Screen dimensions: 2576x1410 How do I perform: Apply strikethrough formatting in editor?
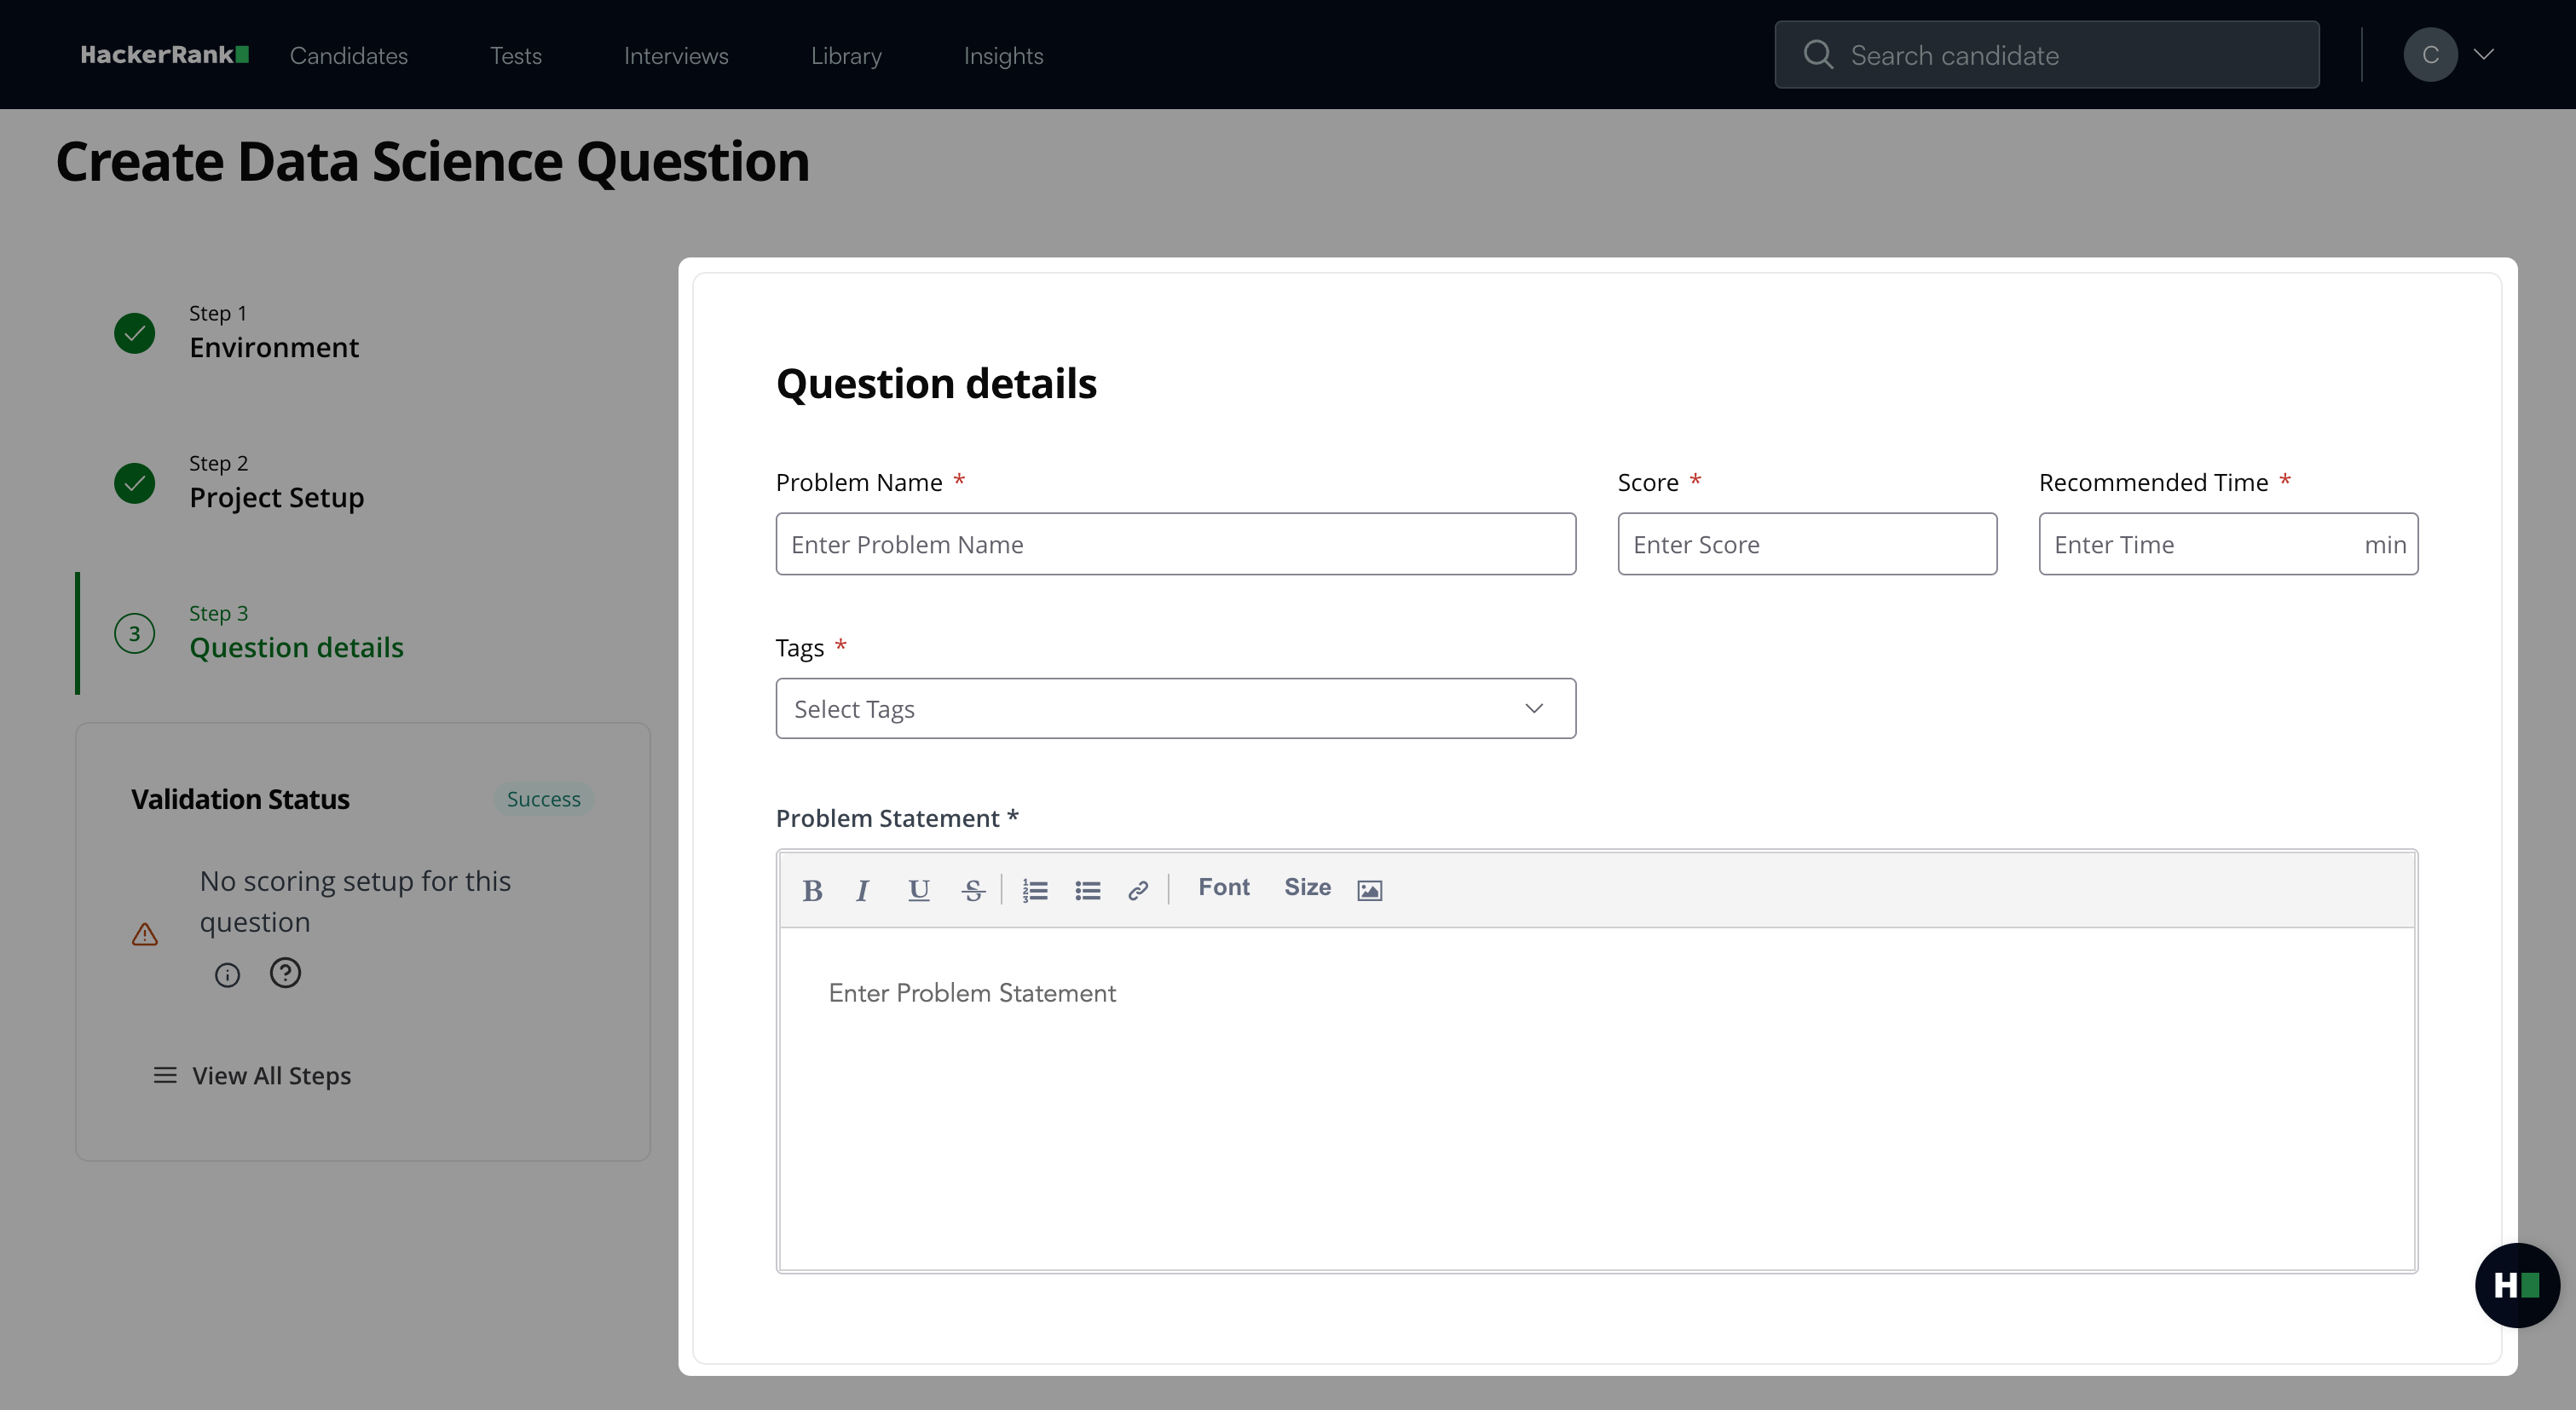[x=972, y=889]
